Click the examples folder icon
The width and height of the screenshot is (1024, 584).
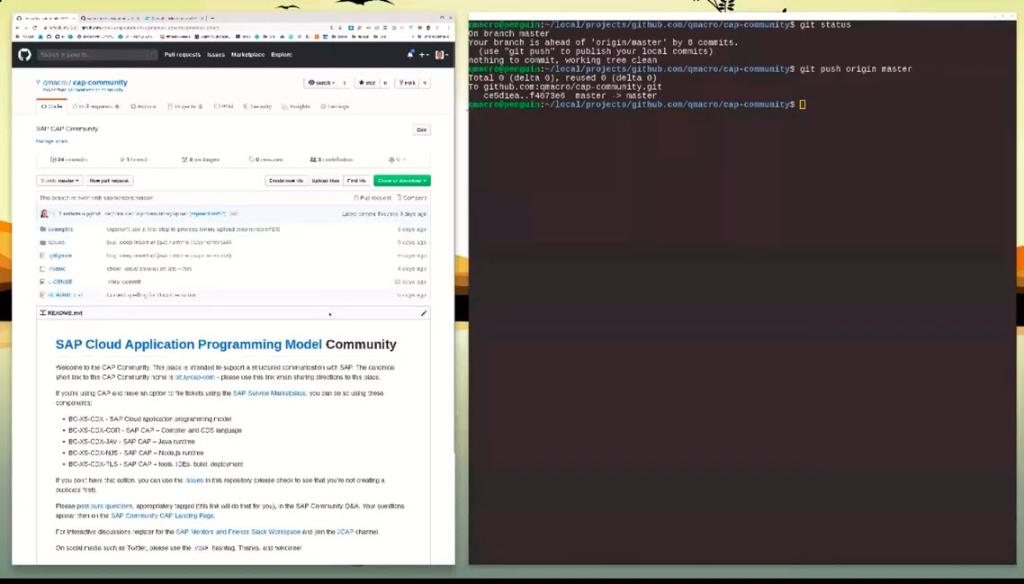point(42,229)
